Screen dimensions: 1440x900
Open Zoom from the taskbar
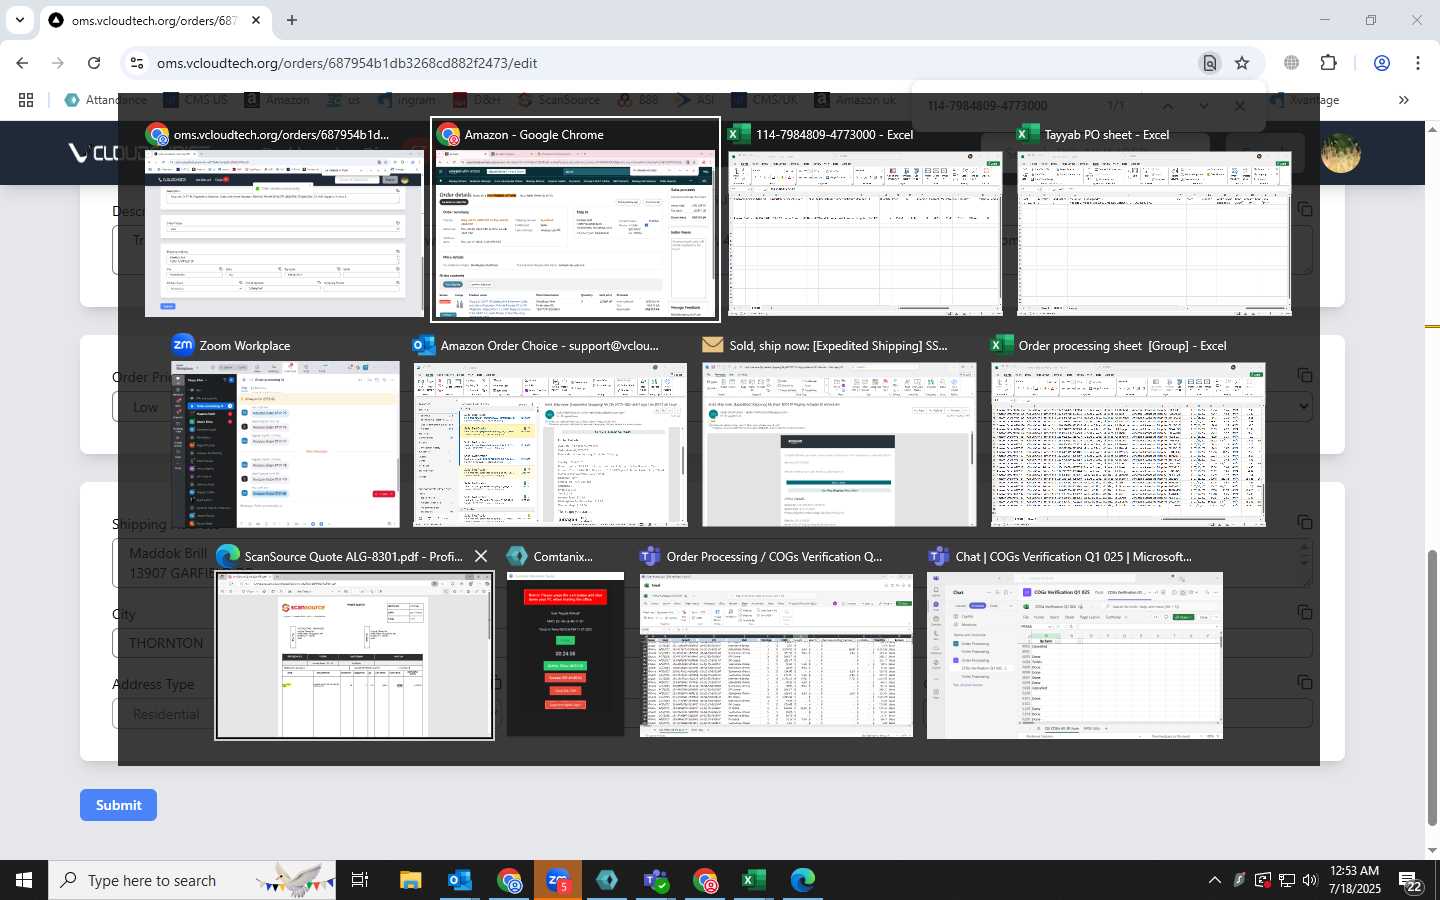(x=558, y=880)
